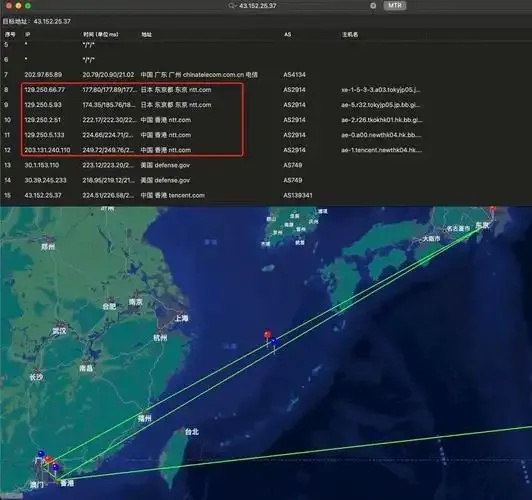The image size is (532, 500).
Task: Click AS2914 entry in hop 10 row
Action: 294,120
